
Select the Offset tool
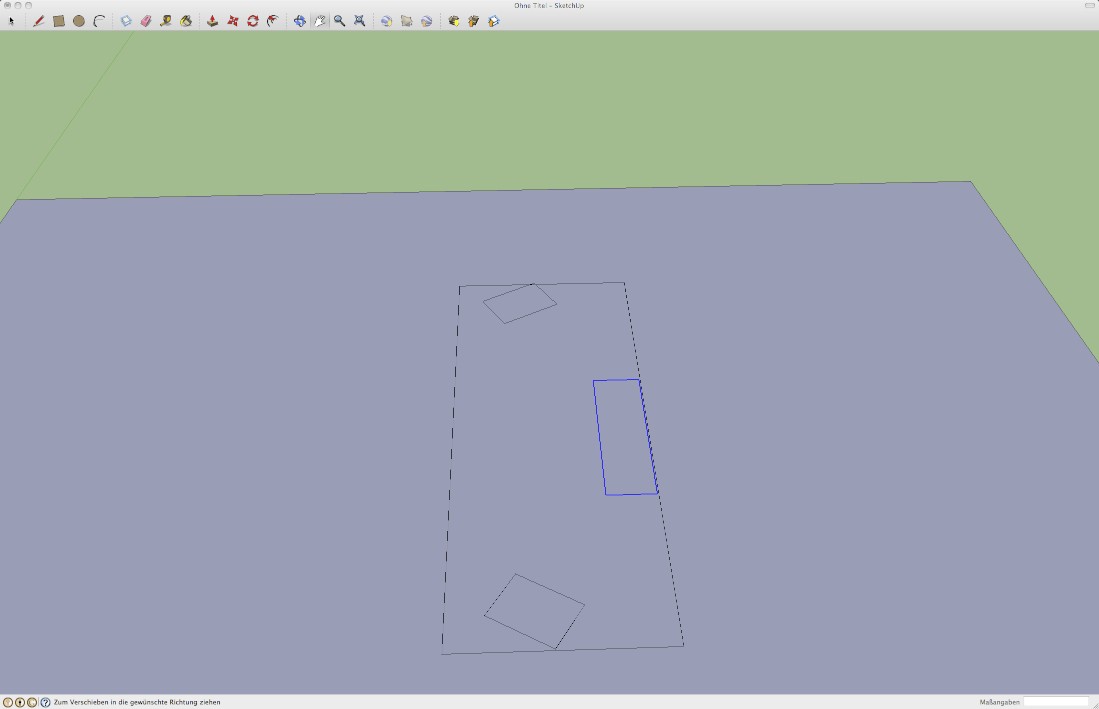coord(273,21)
